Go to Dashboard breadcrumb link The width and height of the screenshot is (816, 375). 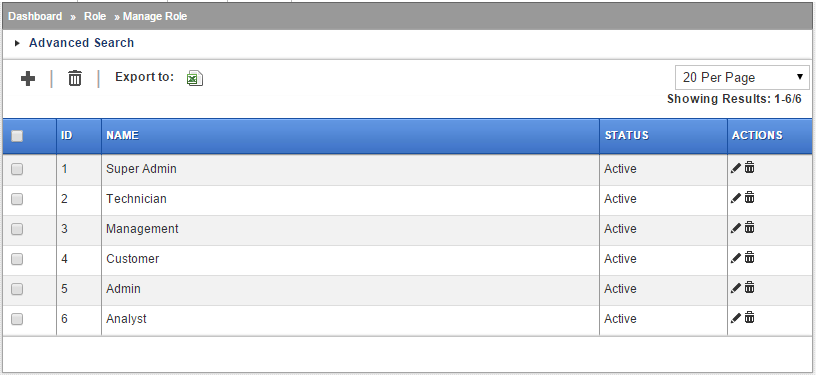[35, 16]
